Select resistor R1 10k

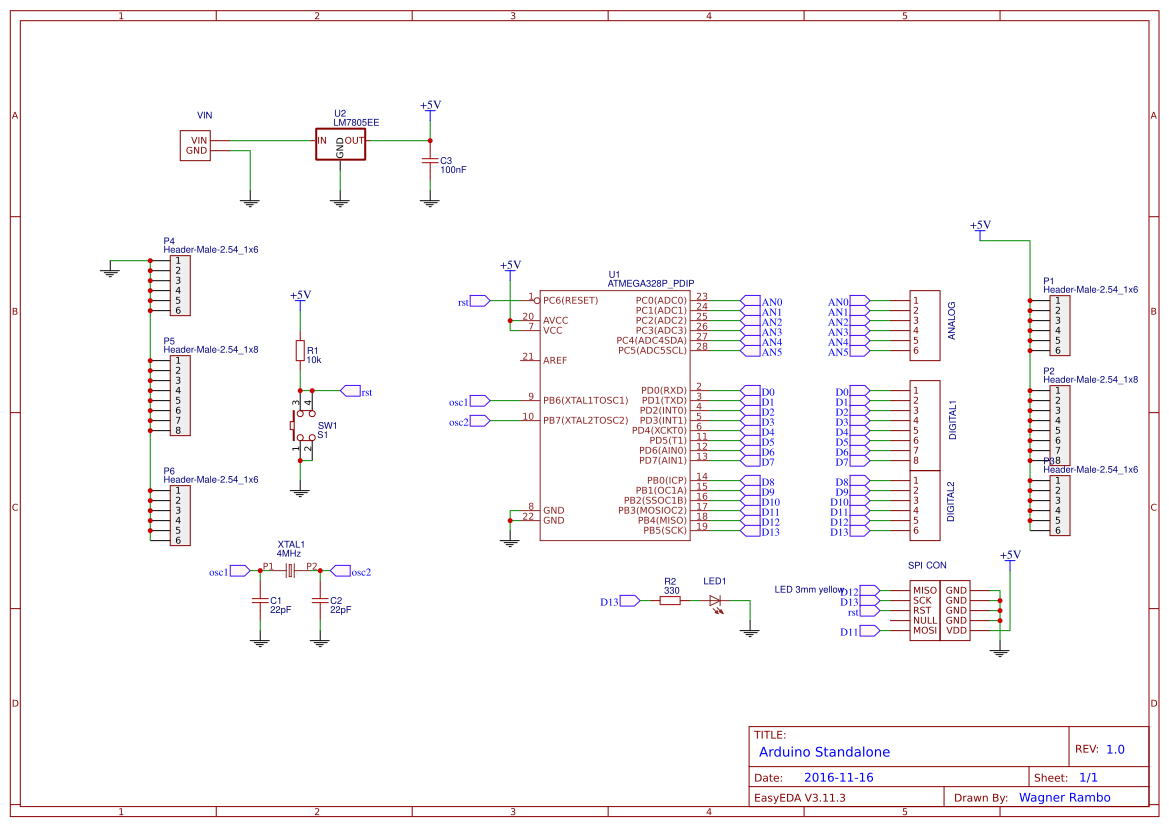point(300,352)
